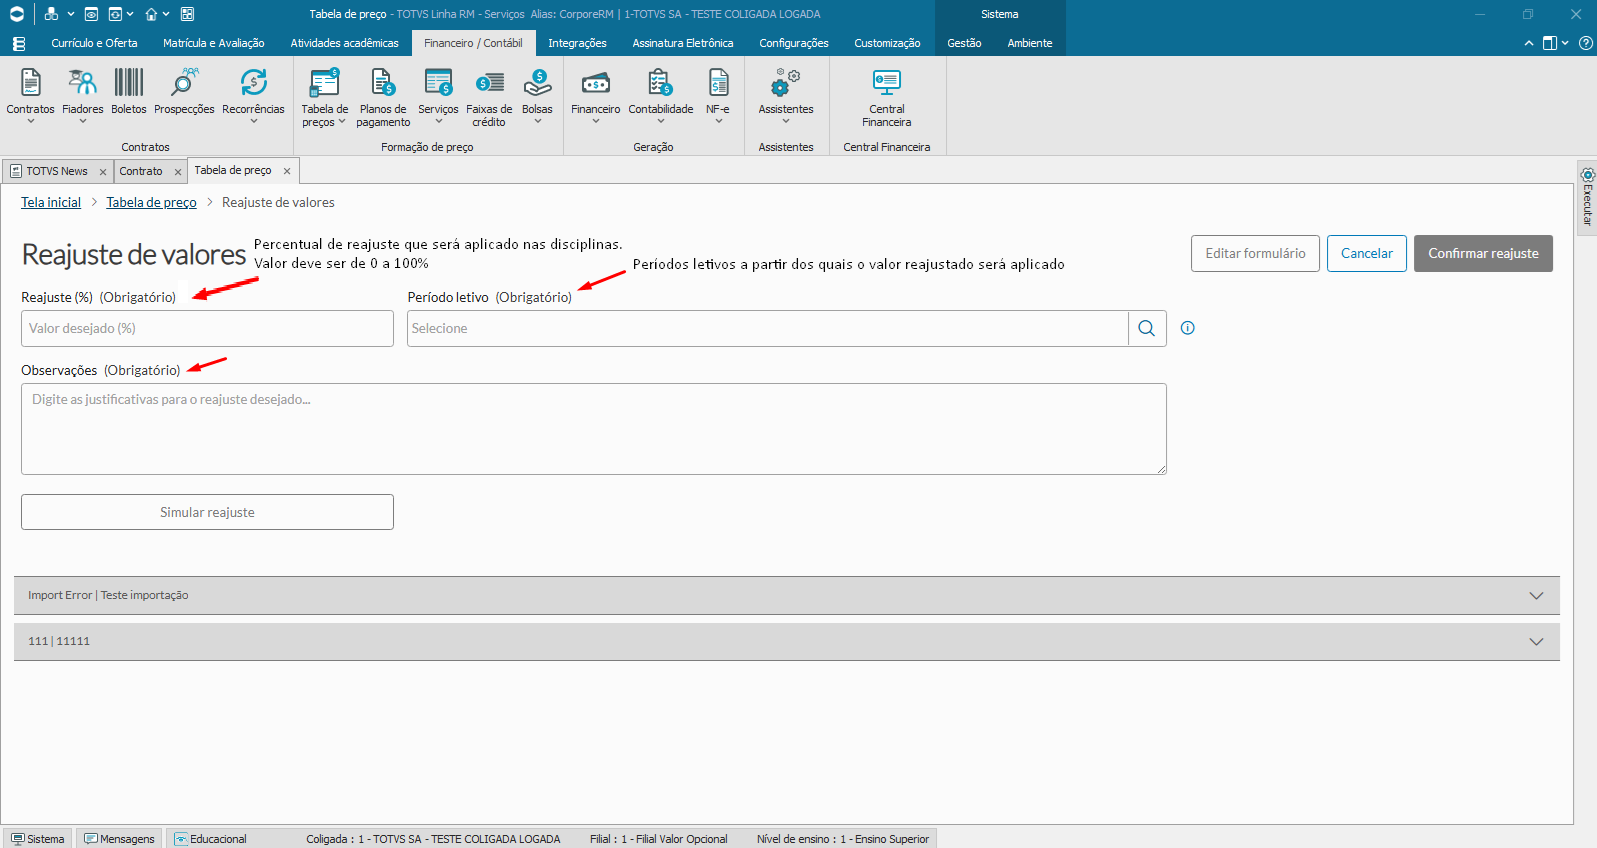Open Planos de pagamento
The image size is (1597, 848).
coord(383,96)
